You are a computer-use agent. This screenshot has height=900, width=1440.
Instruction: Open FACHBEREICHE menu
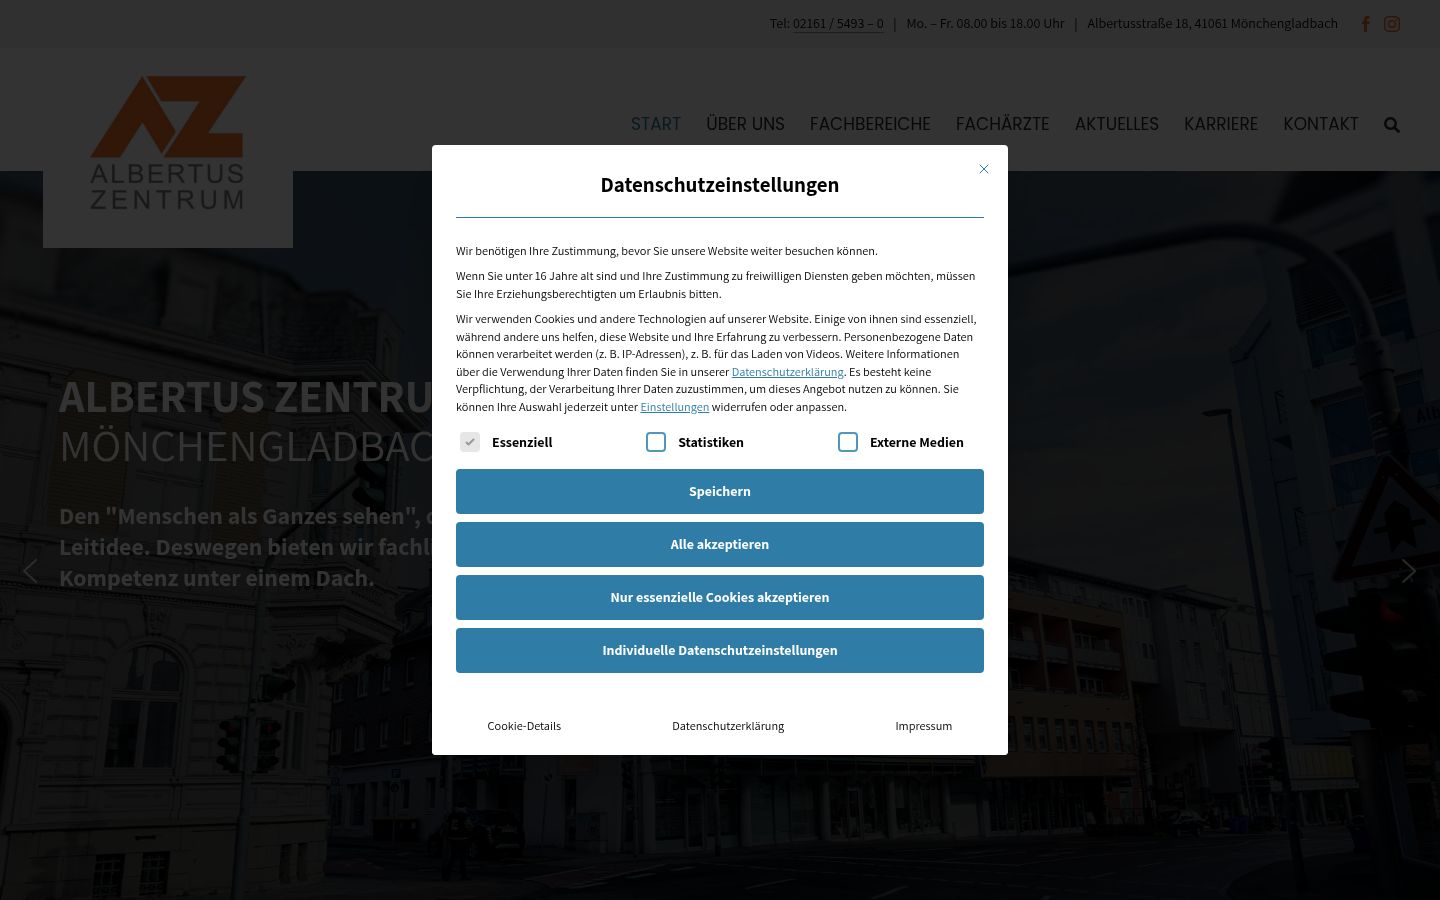pyautogui.click(x=870, y=124)
